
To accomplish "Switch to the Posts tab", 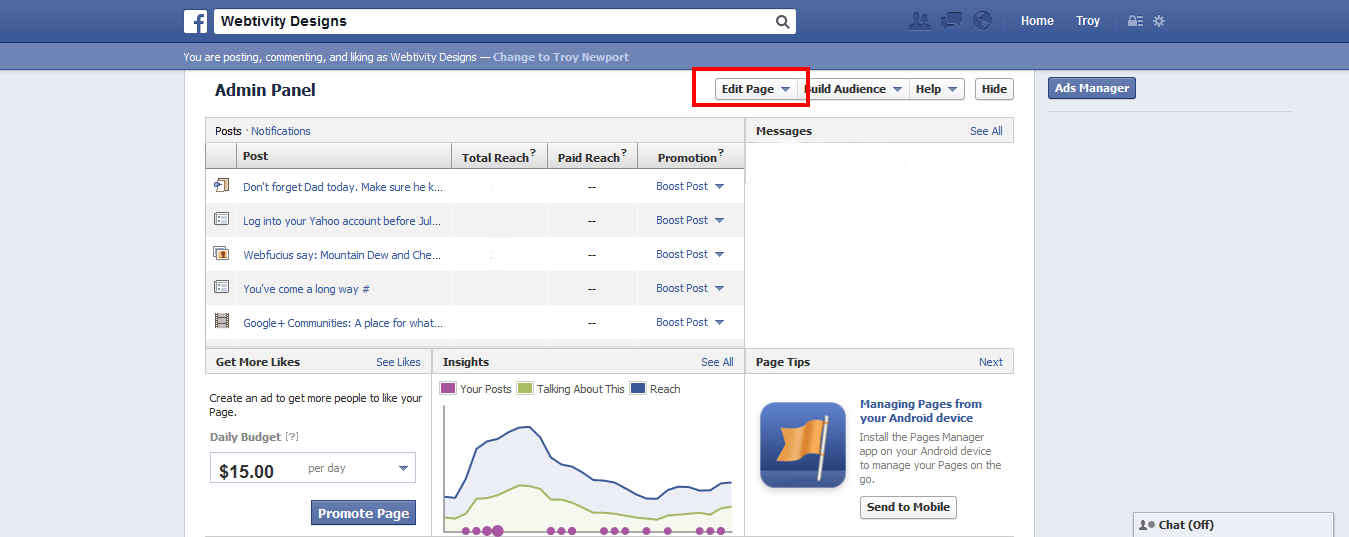I will point(228,131).
